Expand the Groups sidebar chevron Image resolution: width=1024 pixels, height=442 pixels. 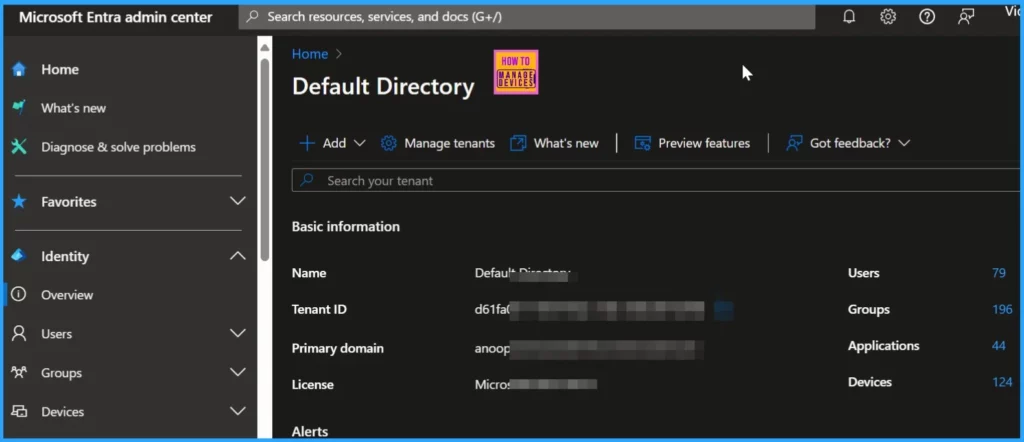coord(238,372)
